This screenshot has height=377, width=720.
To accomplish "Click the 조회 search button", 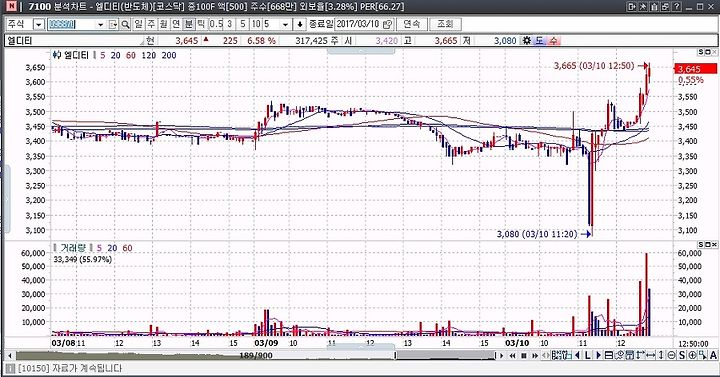I will point(445,24).
